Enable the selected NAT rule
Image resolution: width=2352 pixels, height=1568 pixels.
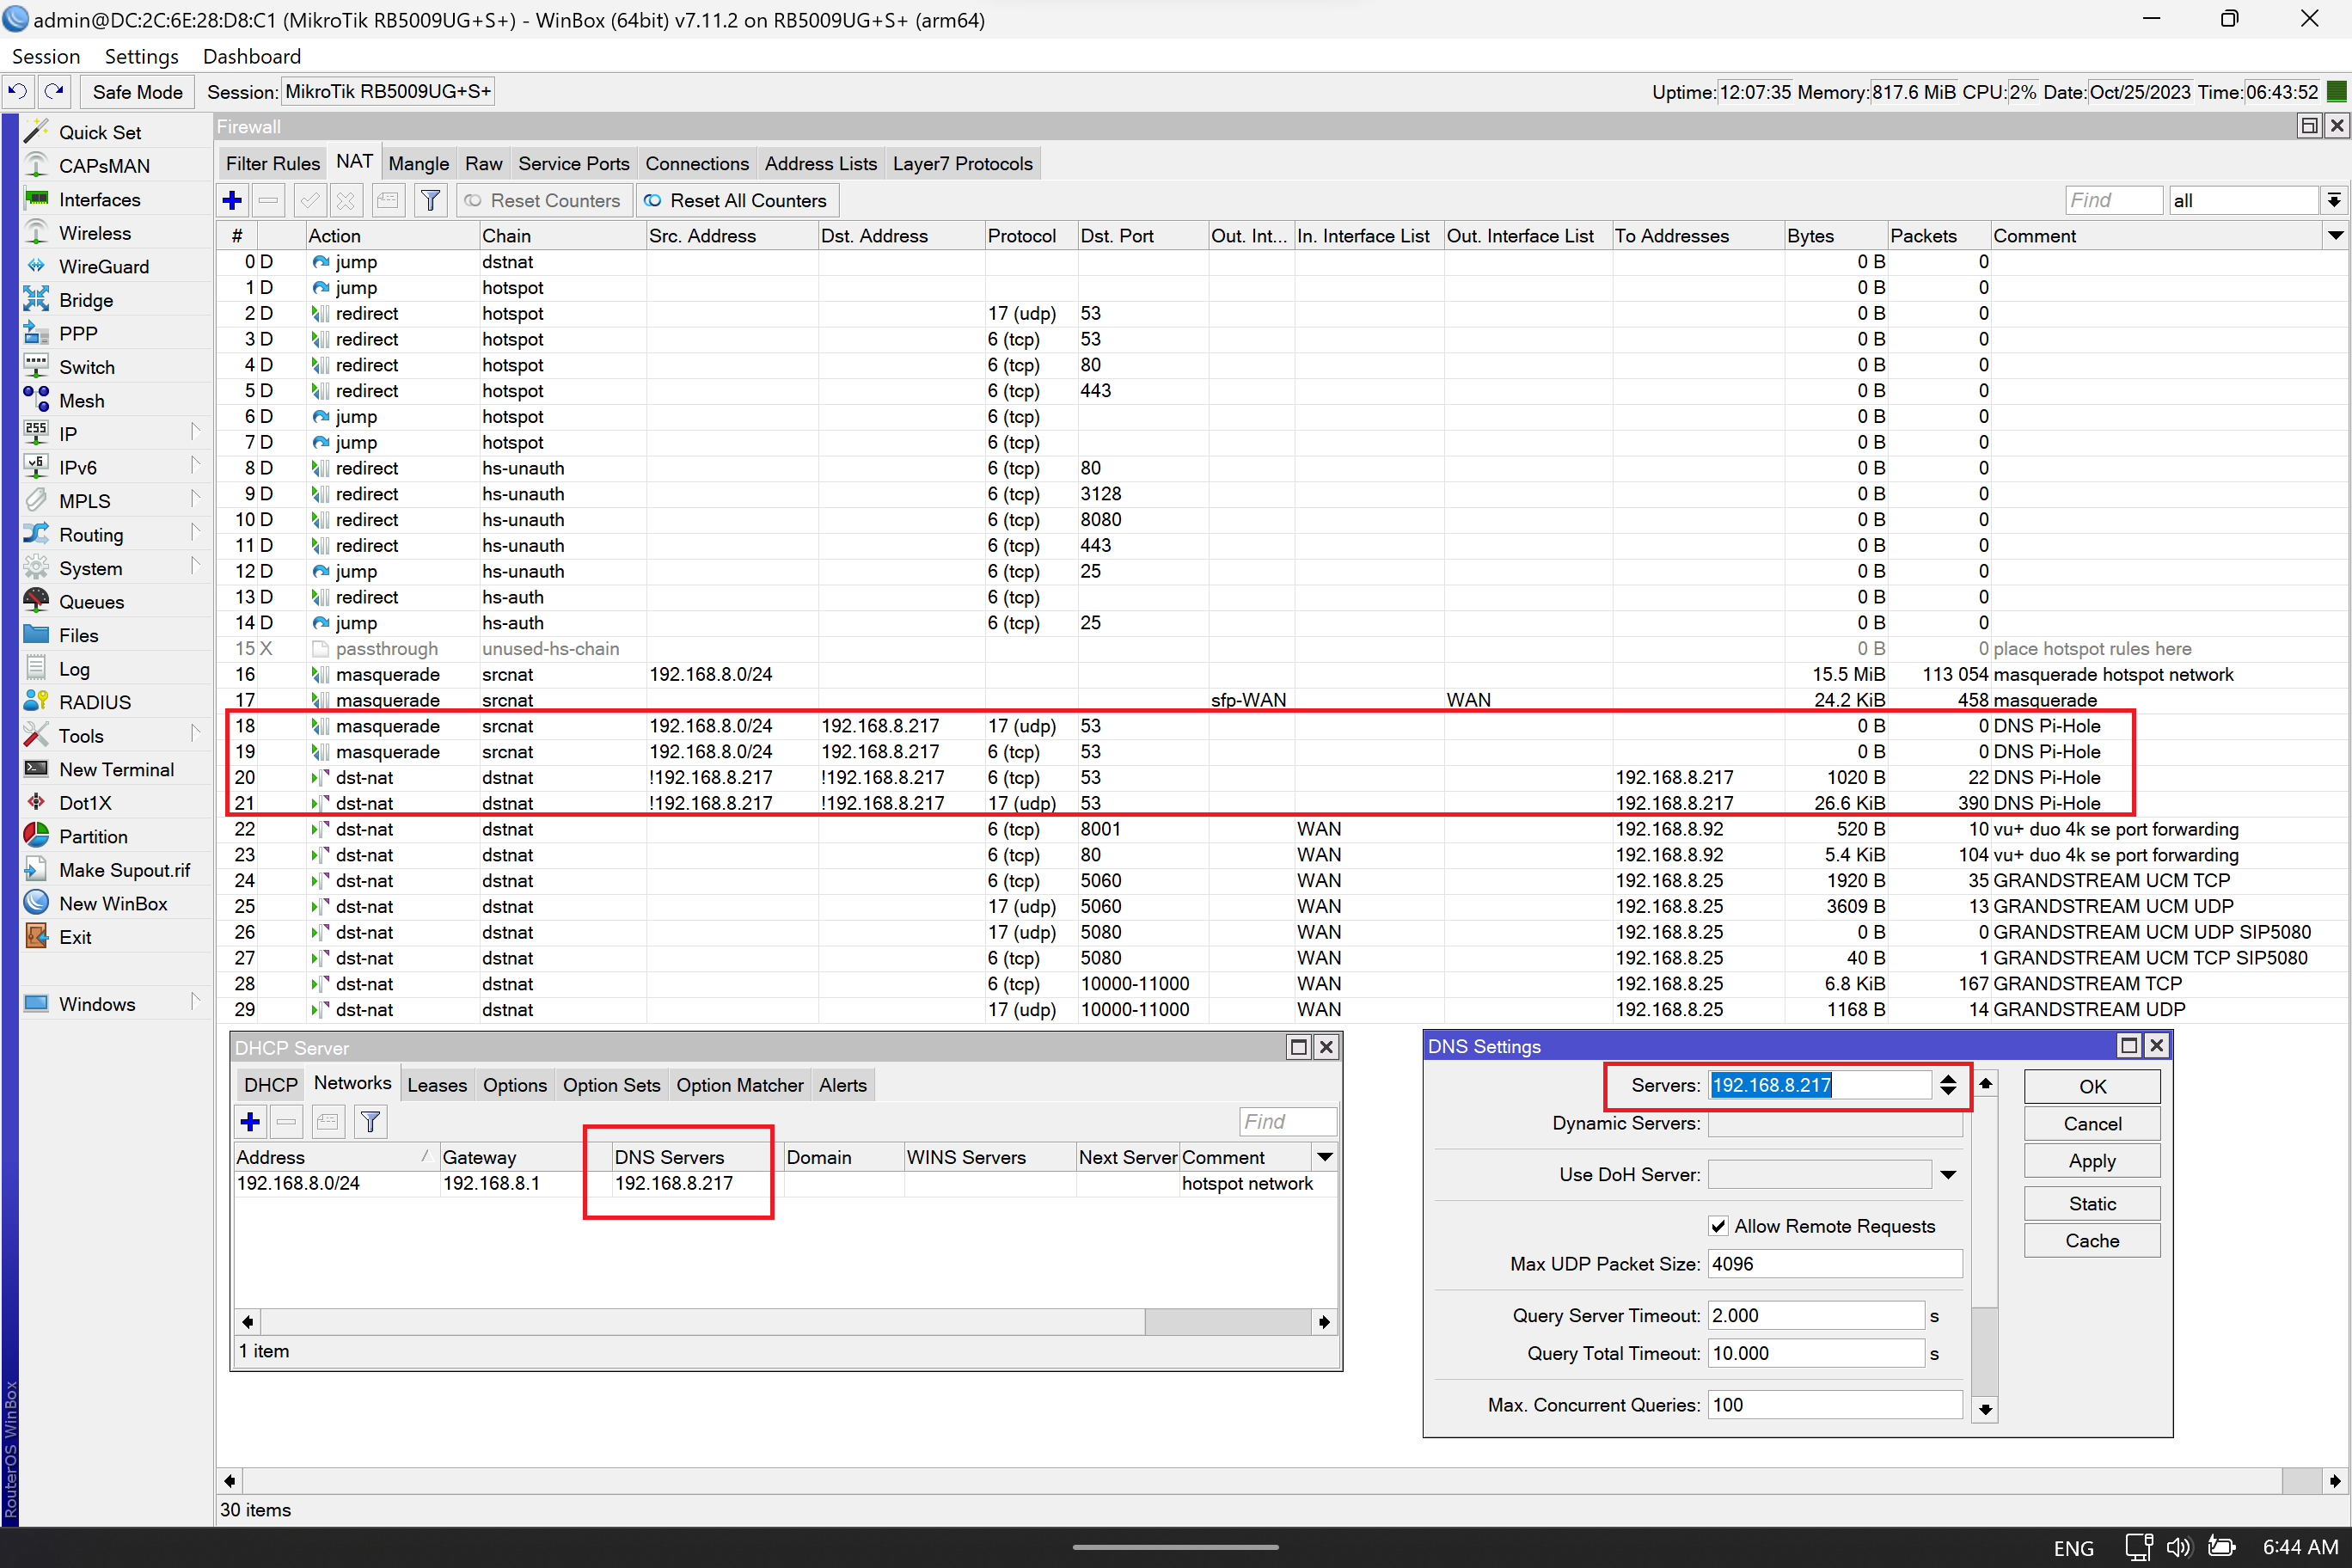point(309,200)
